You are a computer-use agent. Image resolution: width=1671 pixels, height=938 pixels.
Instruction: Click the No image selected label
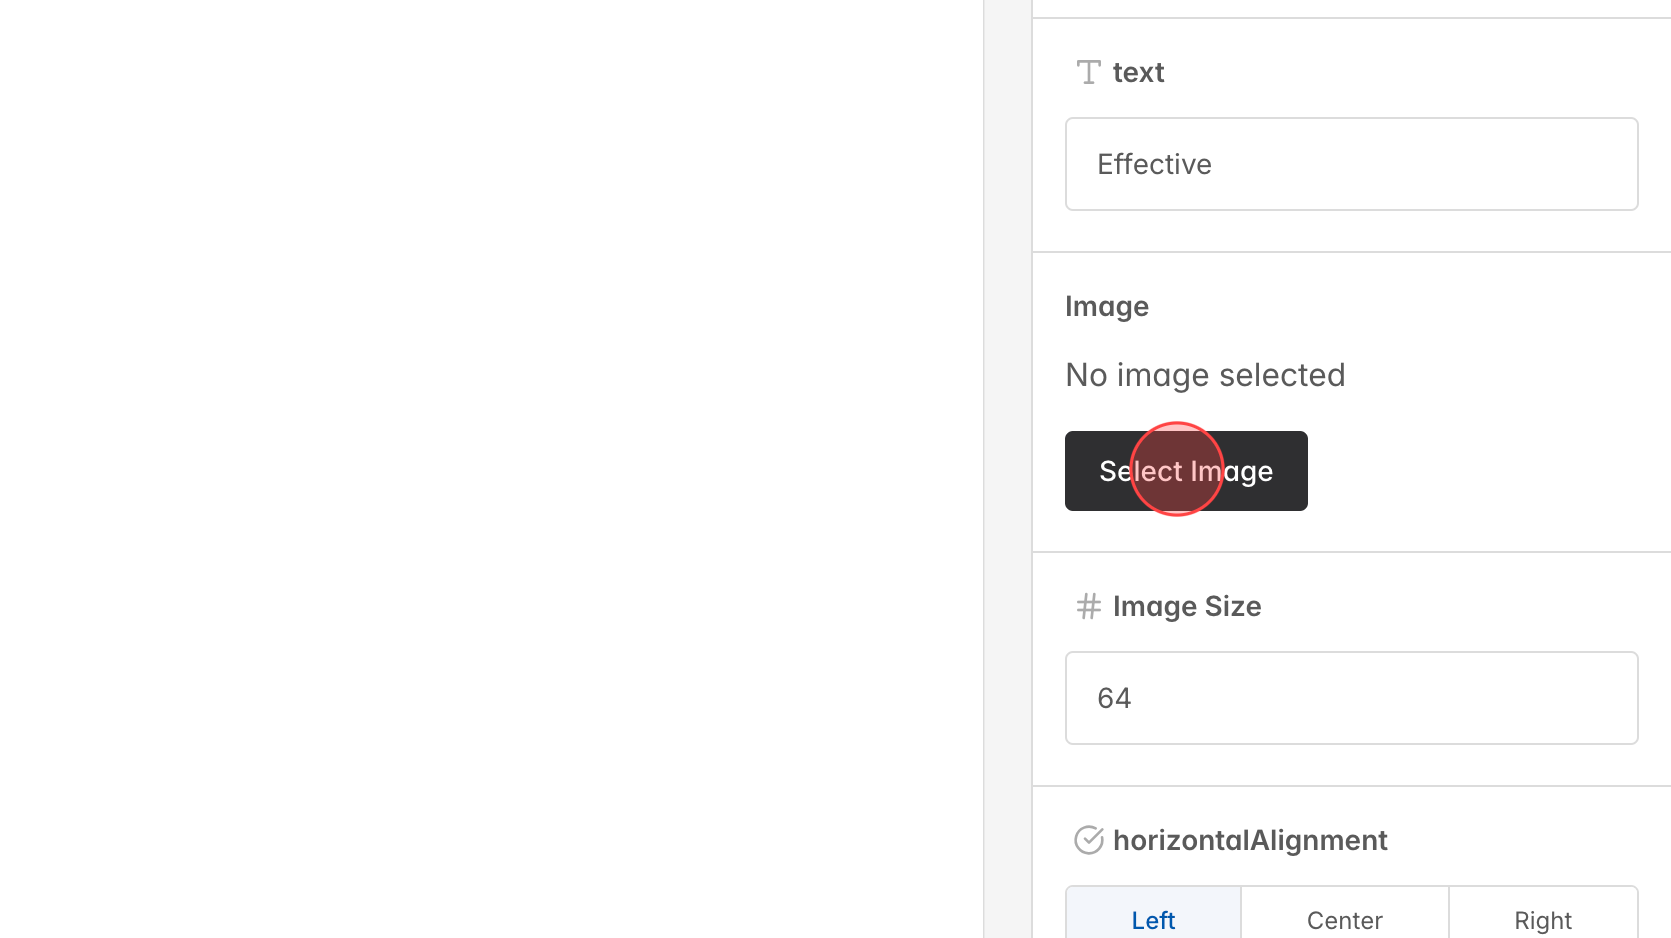(1204, 374)
